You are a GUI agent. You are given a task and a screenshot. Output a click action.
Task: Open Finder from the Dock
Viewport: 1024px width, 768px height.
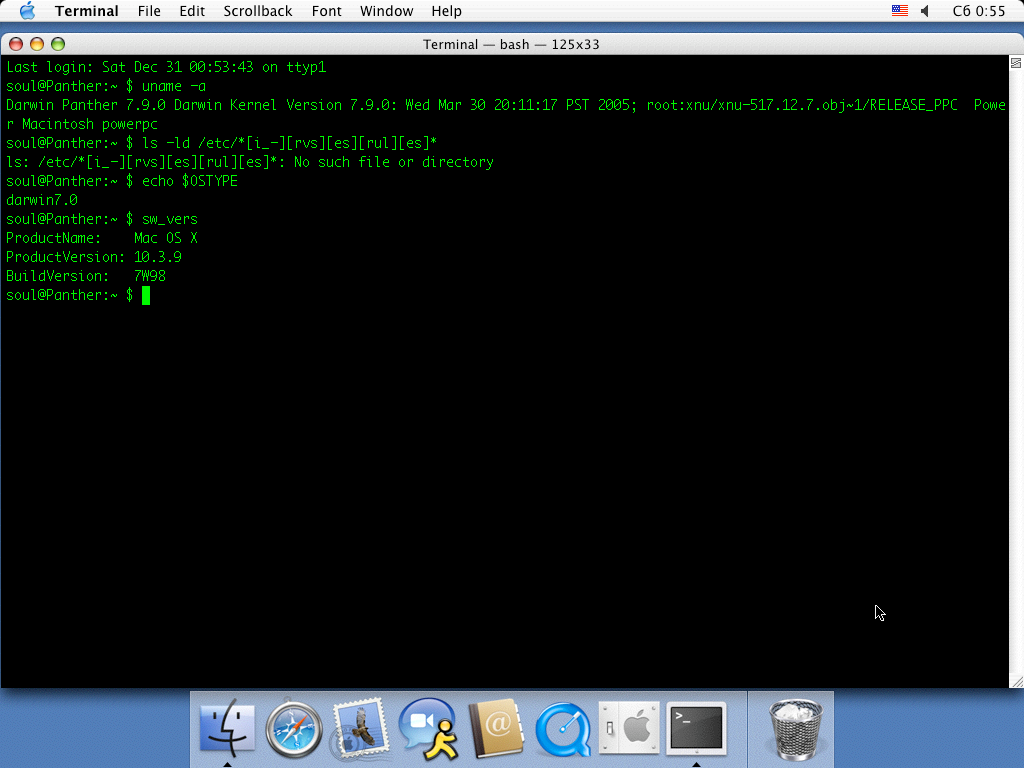(227, 728)
